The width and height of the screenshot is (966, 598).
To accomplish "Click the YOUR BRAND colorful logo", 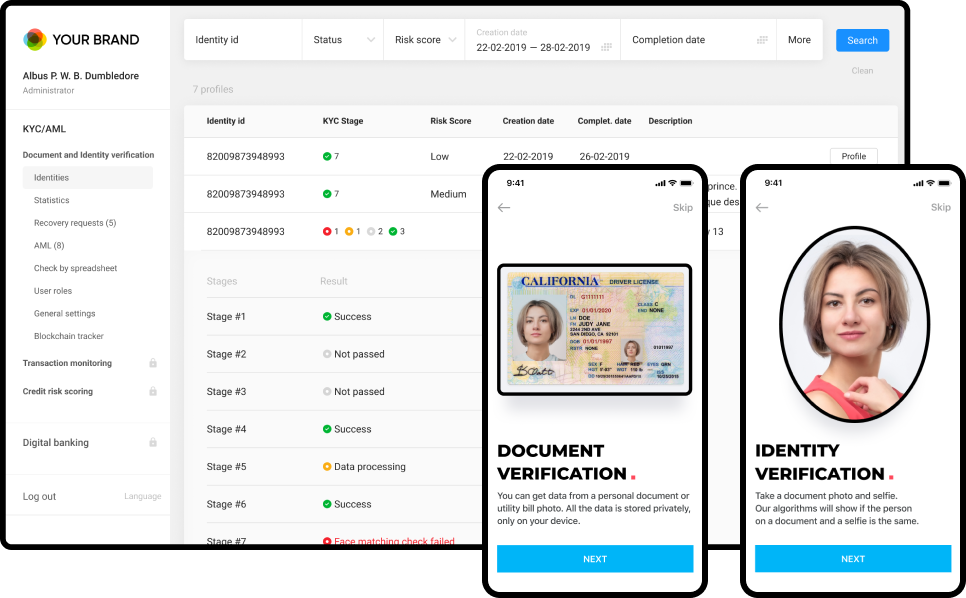I will [x=34, y=39].
